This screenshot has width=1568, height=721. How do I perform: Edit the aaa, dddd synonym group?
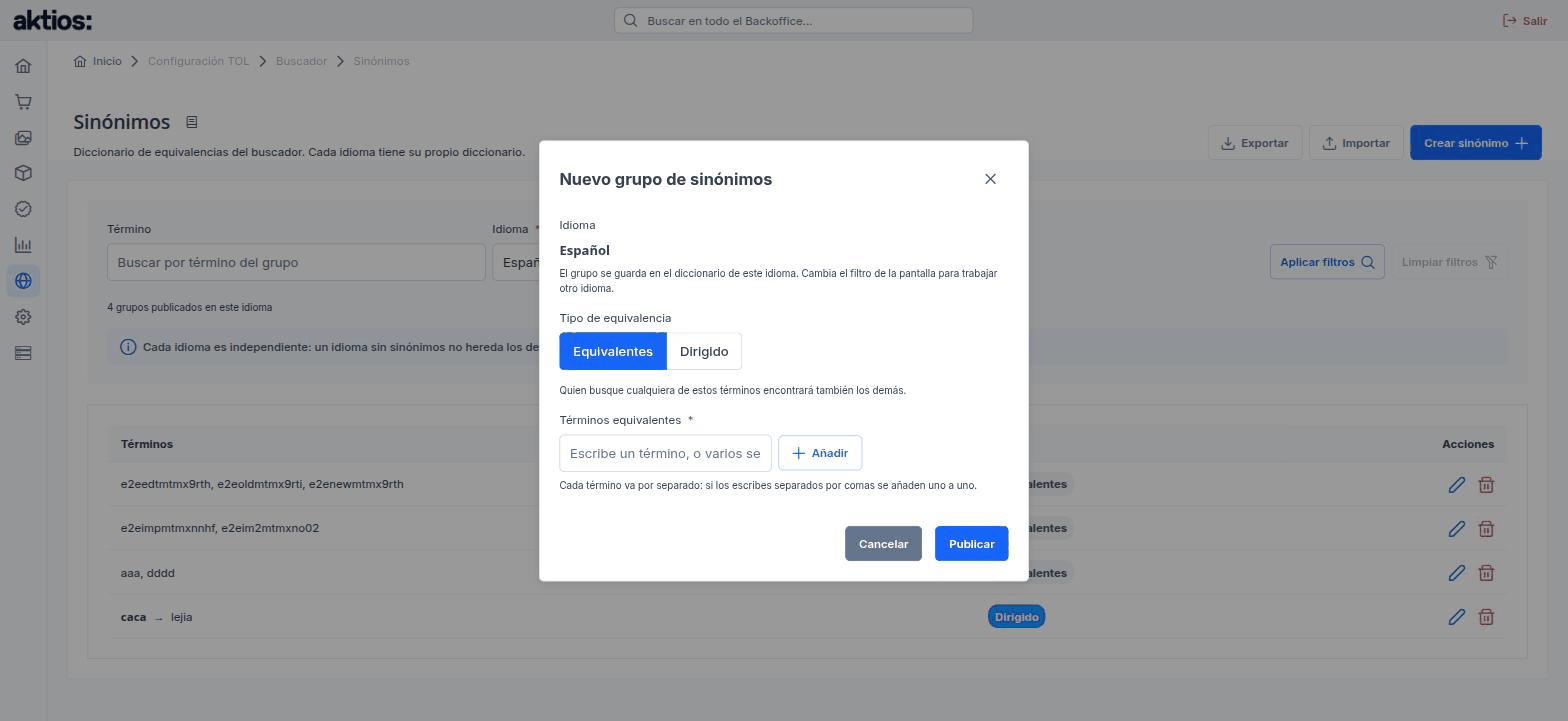tap(1456, 573)
